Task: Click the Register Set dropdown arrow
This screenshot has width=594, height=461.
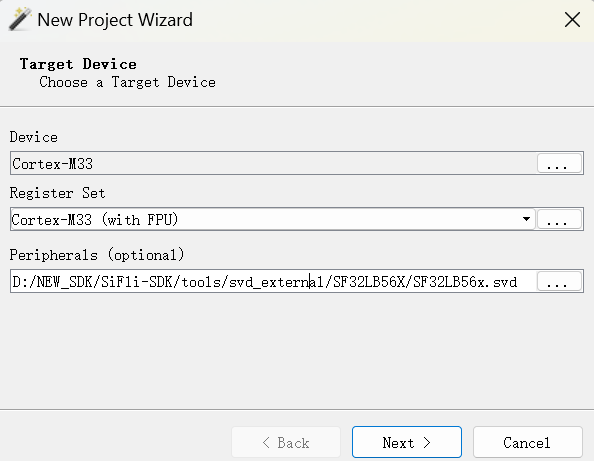Action: click(526, 219)
